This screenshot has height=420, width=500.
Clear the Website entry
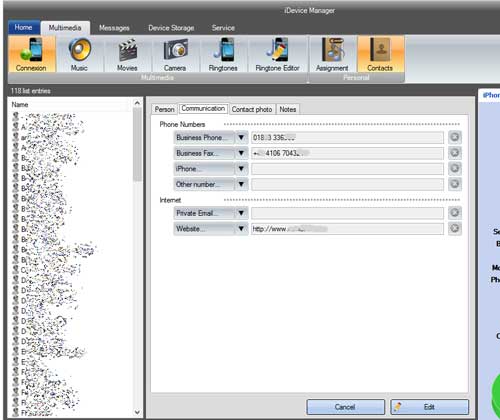[455, 228]
